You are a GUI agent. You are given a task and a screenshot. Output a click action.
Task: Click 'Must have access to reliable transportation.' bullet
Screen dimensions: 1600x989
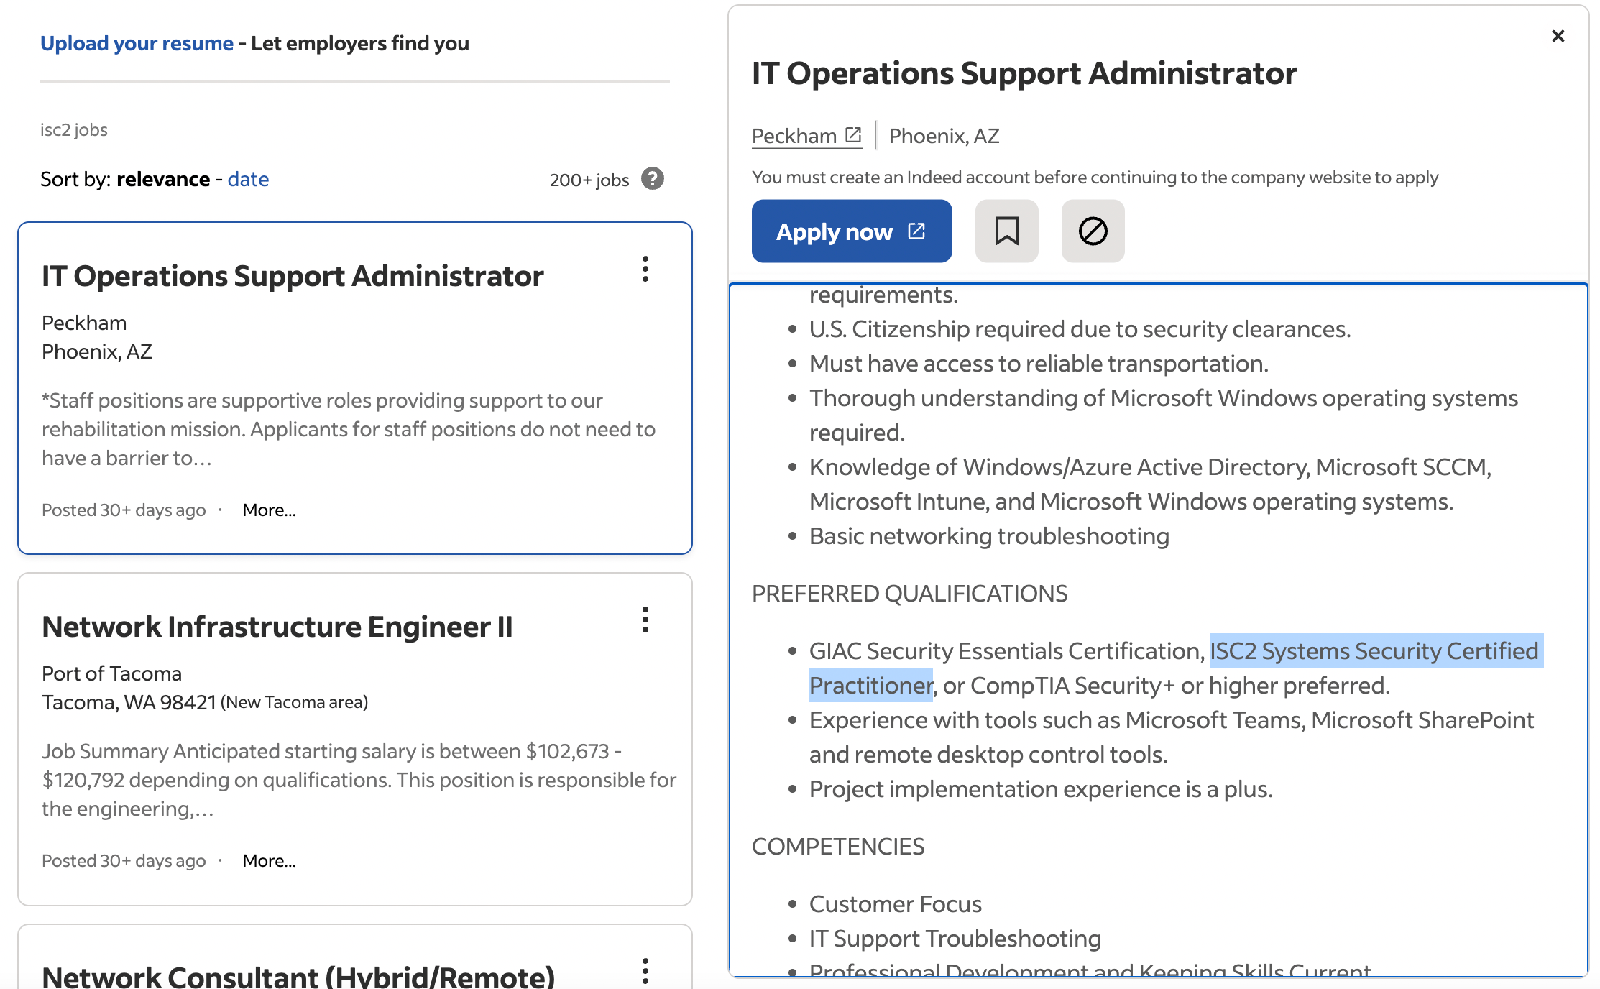[x=1039, y=364]
